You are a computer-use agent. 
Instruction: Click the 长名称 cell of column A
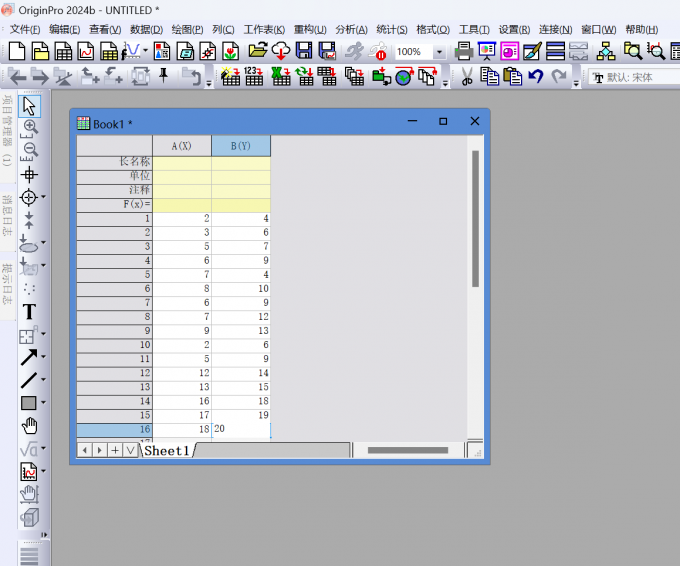click(182, 163)
